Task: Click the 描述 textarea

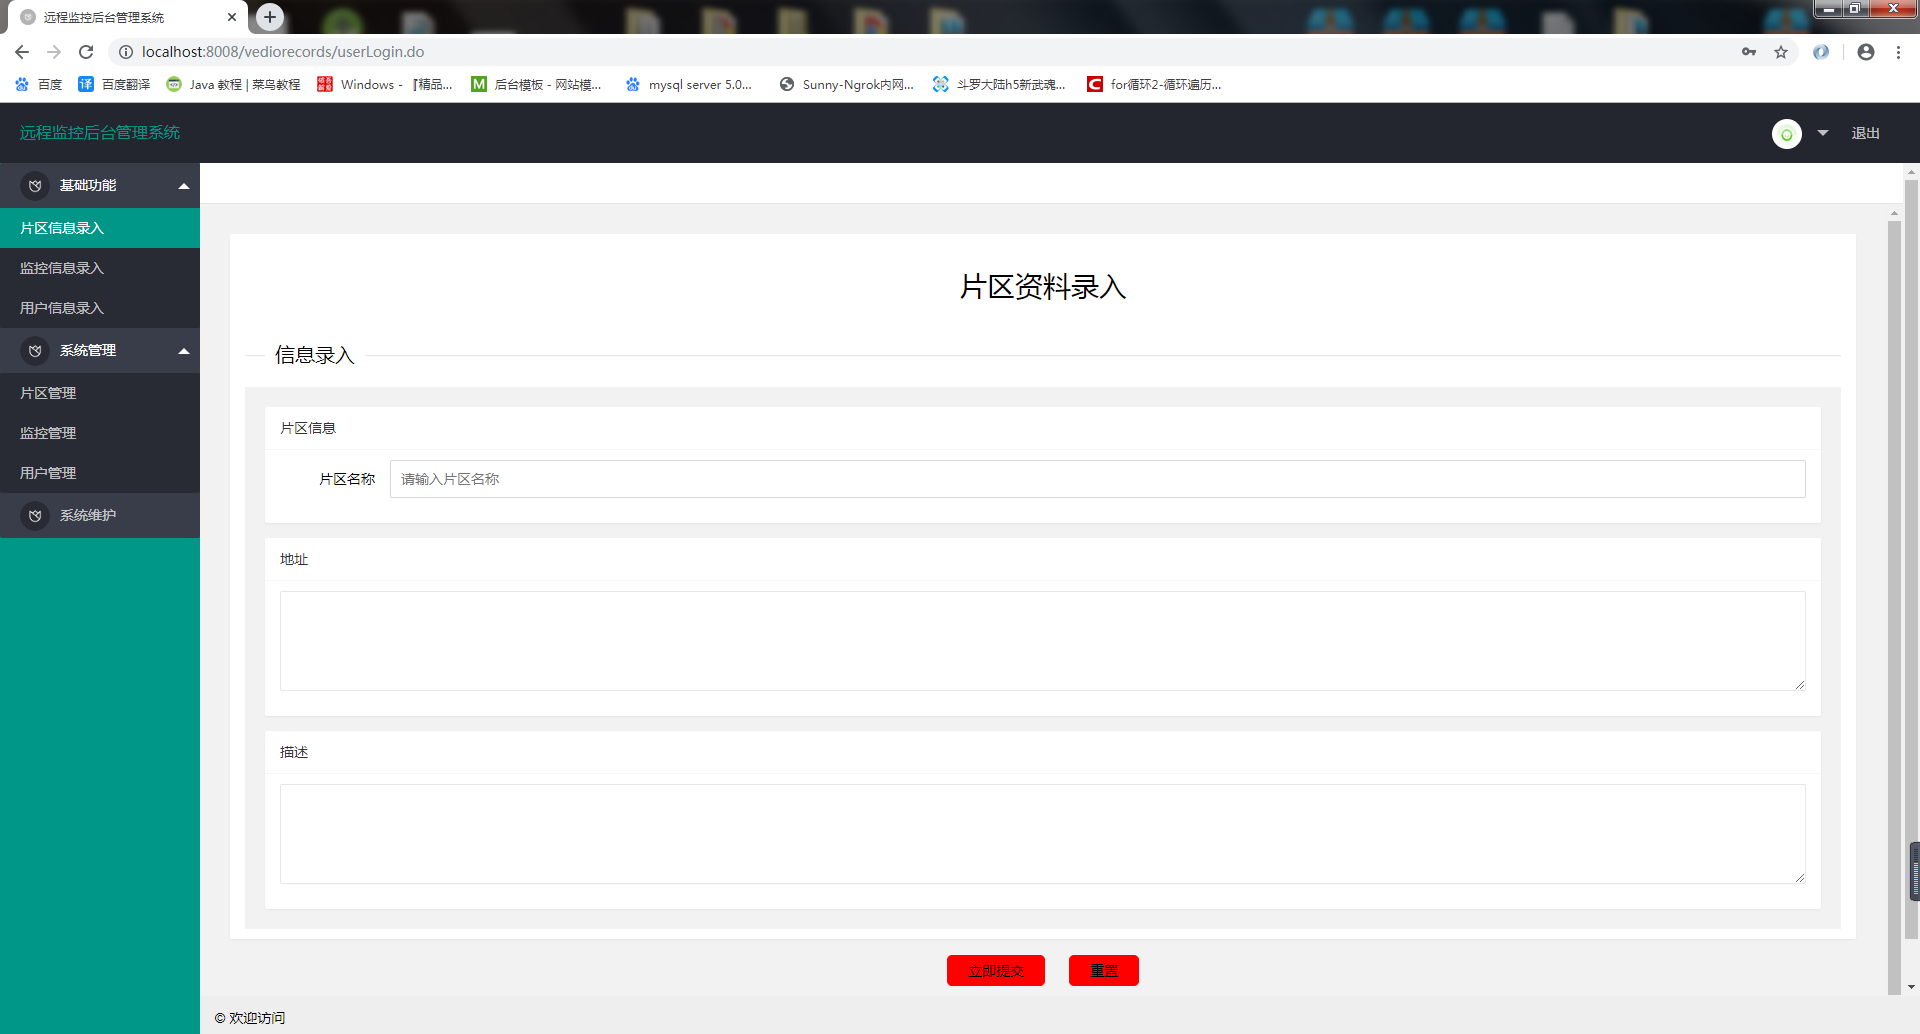Action: click(1042, 834)
